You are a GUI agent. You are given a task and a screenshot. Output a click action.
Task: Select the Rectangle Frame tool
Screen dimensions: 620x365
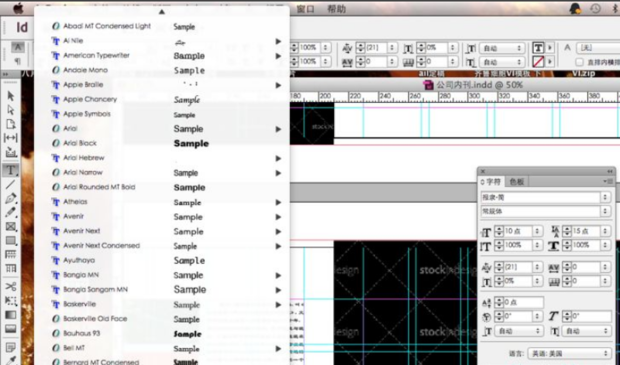pyautogui.click(x=11, y=227)
